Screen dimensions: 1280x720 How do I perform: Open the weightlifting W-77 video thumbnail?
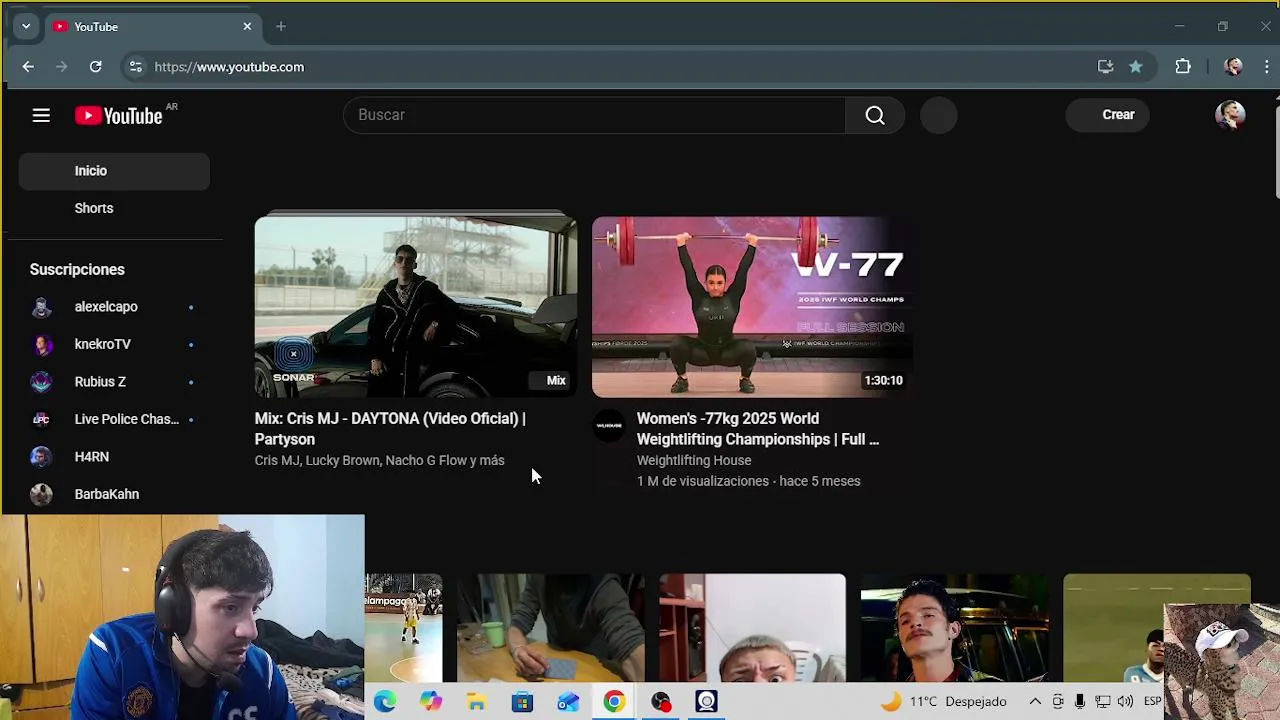point(753,307)
